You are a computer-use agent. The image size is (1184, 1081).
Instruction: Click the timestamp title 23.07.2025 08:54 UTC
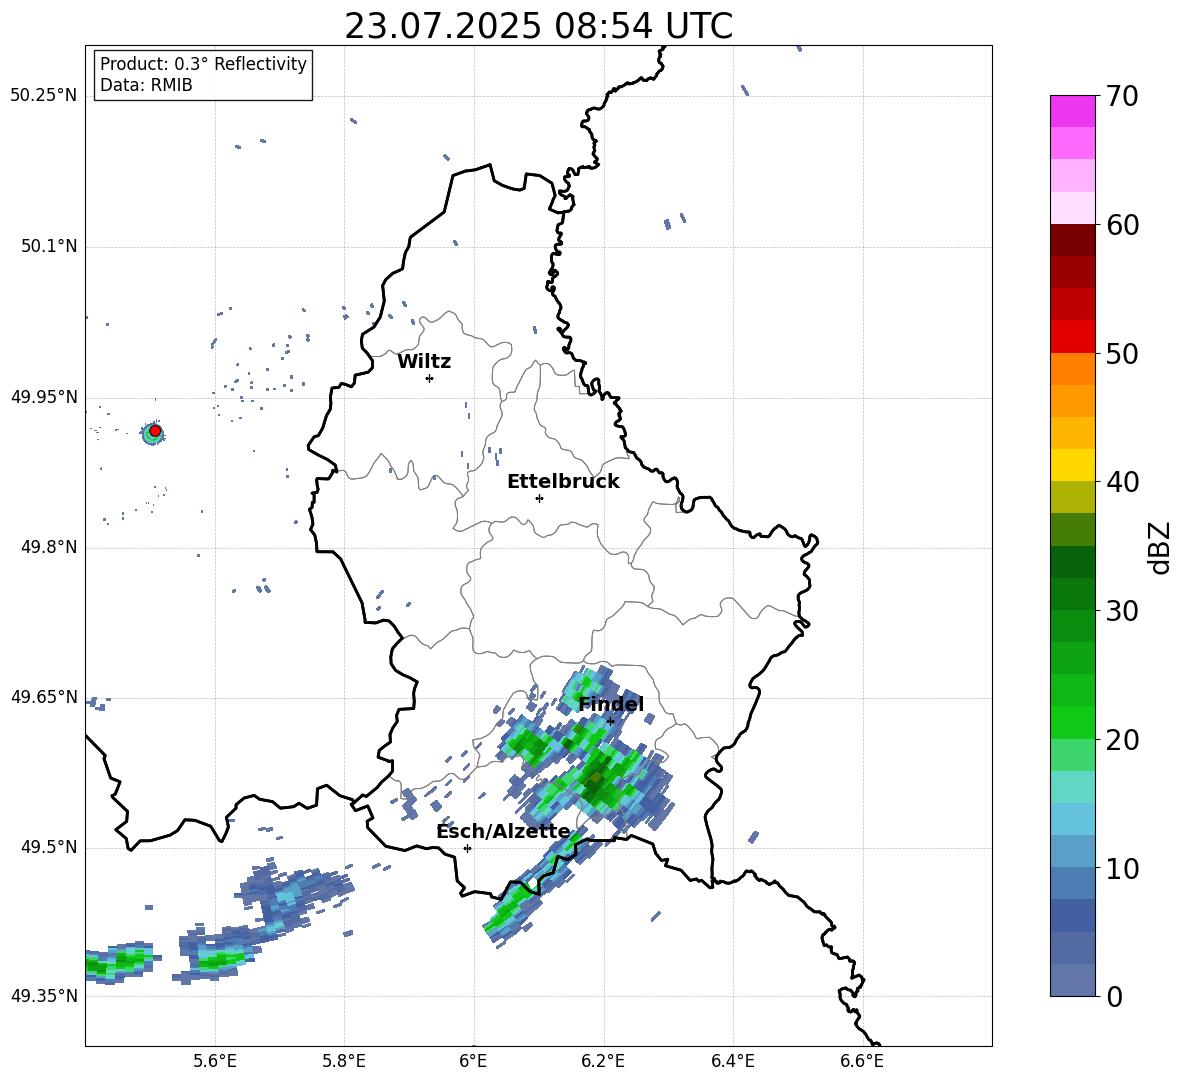coord(538,27)
